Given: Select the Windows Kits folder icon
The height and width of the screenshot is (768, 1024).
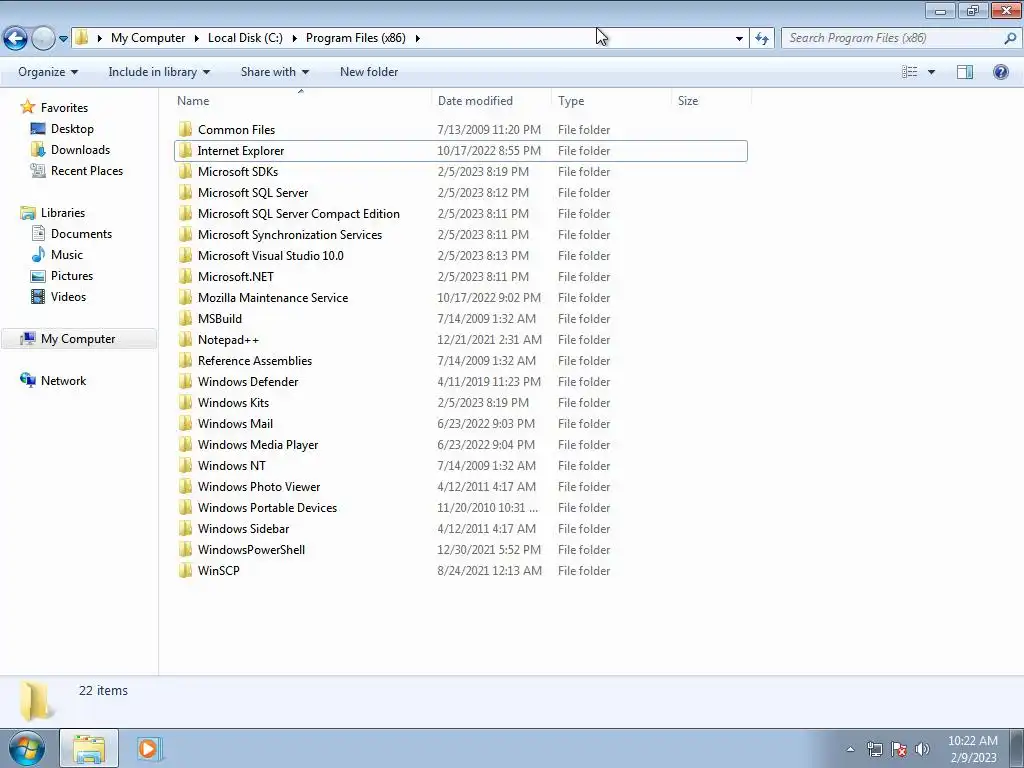Looking at the screenshot, I should 185,402.
